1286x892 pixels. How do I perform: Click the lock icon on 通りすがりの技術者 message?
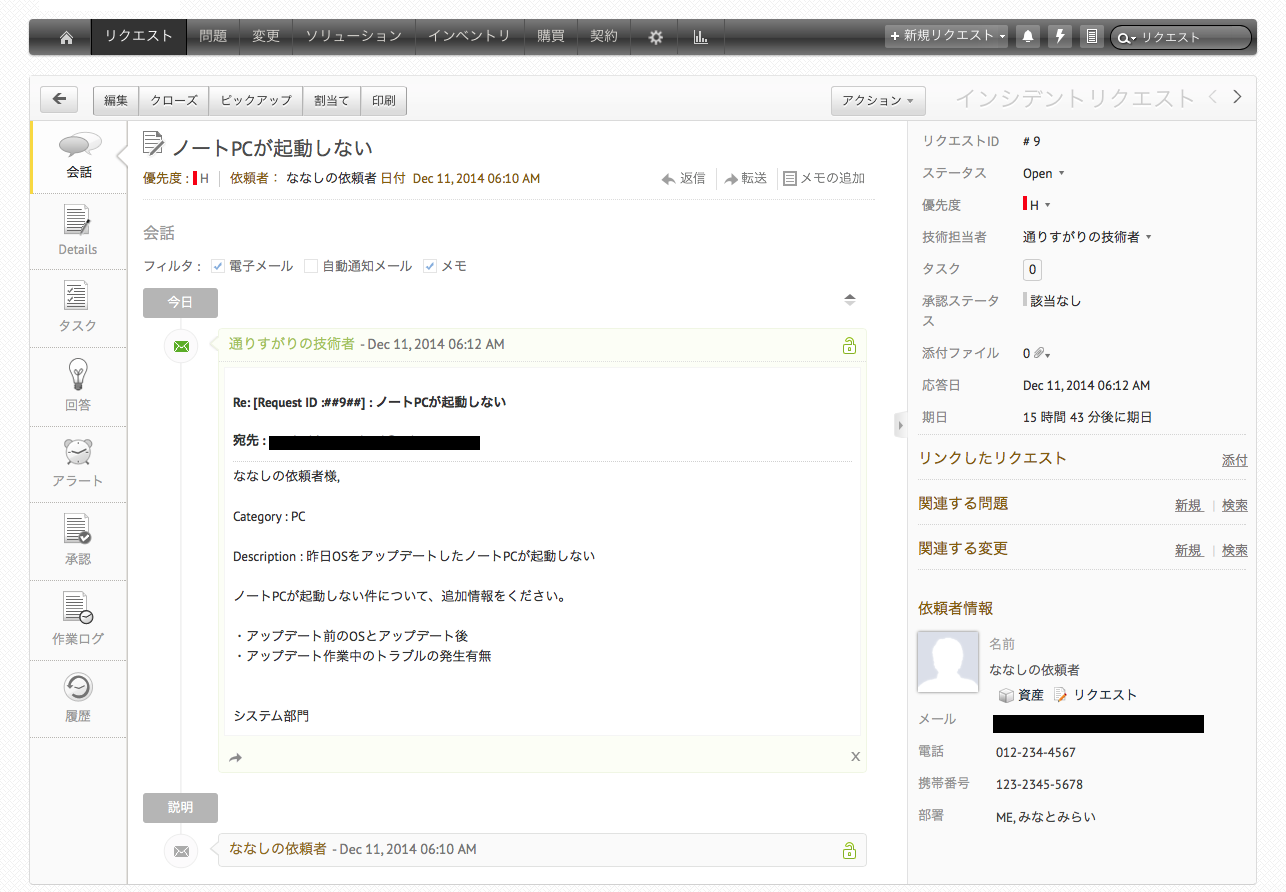coord(849,345)
